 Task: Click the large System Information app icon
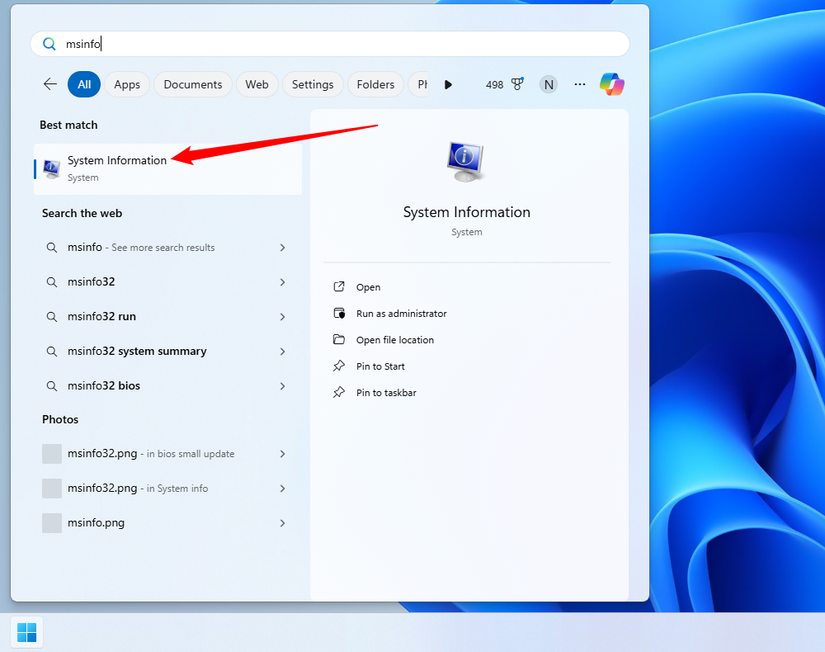click(x=466, y=161)
